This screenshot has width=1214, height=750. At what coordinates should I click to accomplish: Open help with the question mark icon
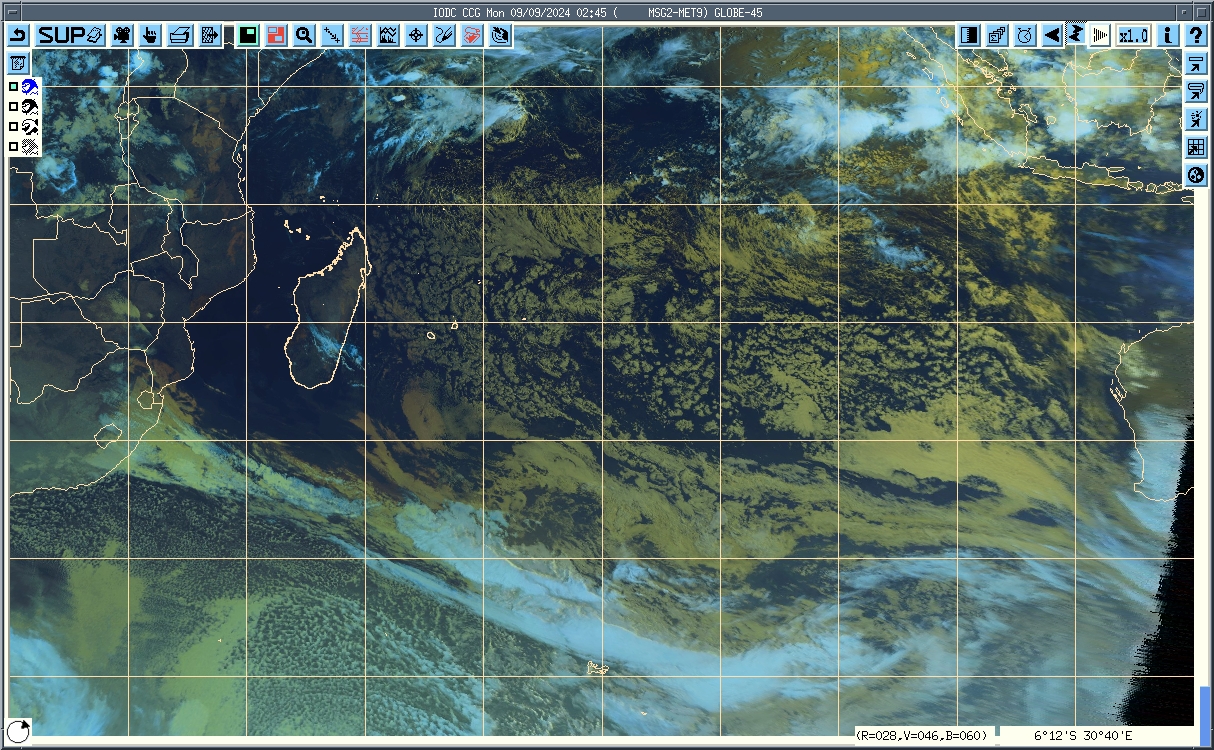(x=1195, y=35)
